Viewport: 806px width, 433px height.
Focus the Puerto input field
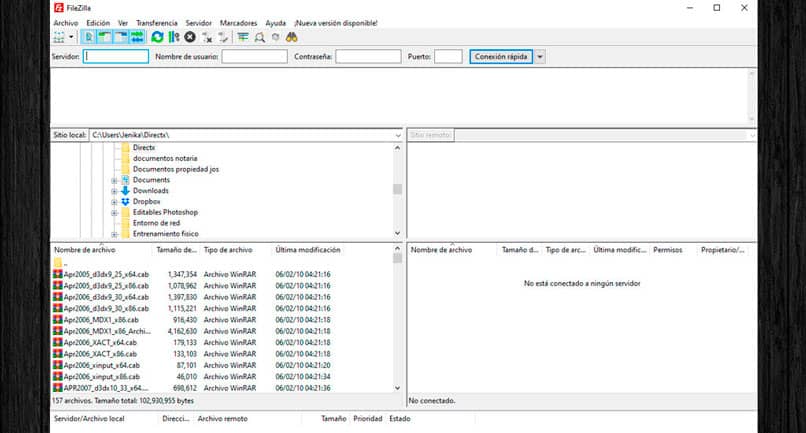448,57
